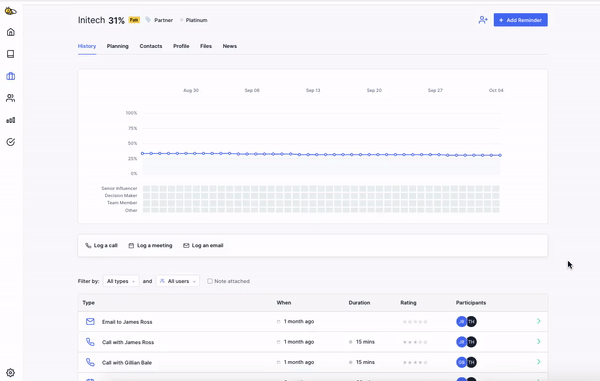Screen dimensions: 600x381
Task: Click the Type column header
Action: (x=88, y=303)
